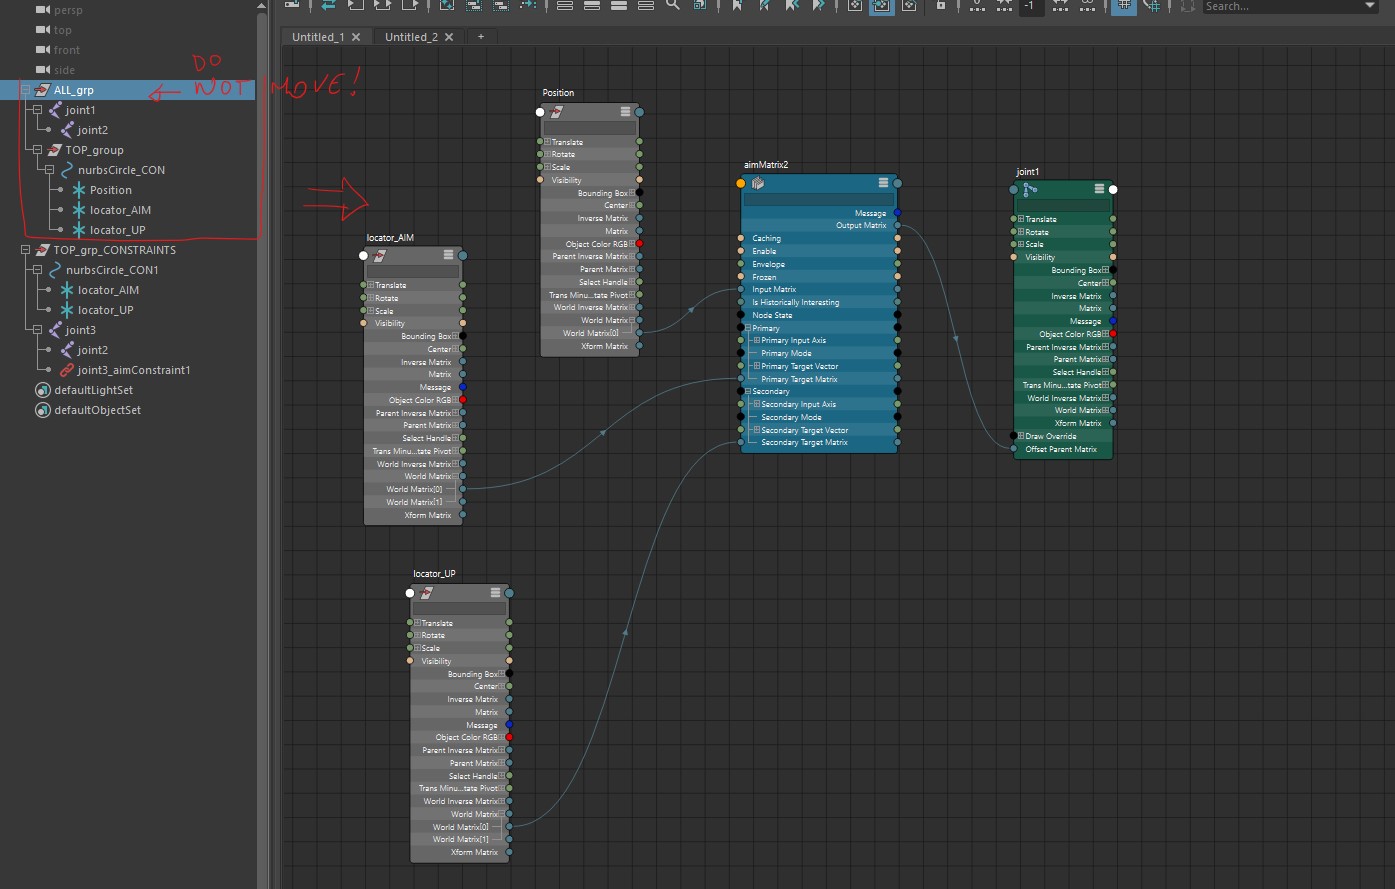This screenshot has width=1395, height=889.
Task: Click the search magnifier icon in toolbar
Action: click(x=673, y=5)
